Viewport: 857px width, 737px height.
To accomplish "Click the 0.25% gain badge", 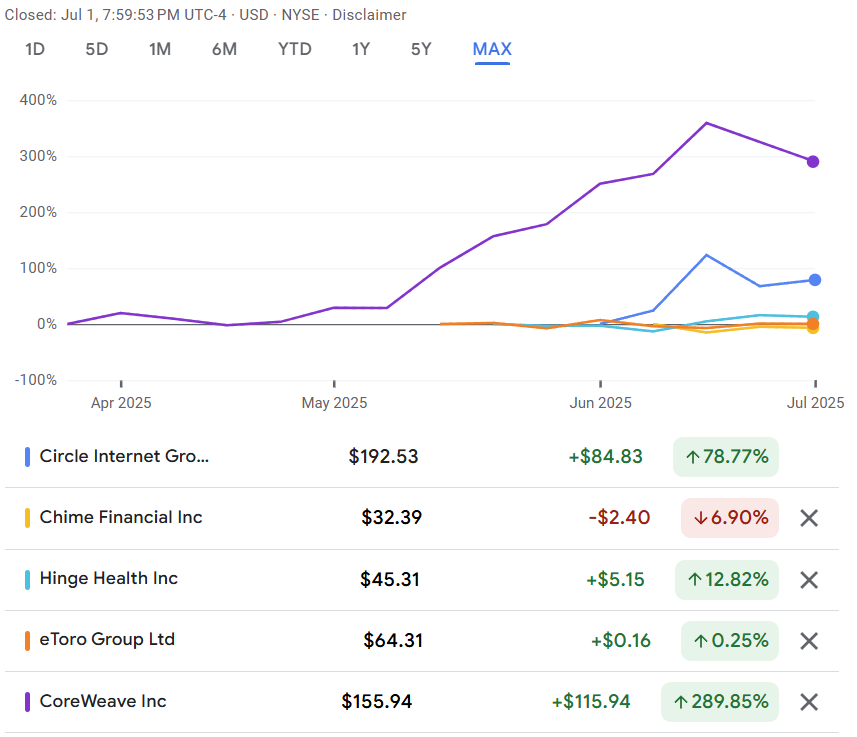I will [x=730, y=641].
